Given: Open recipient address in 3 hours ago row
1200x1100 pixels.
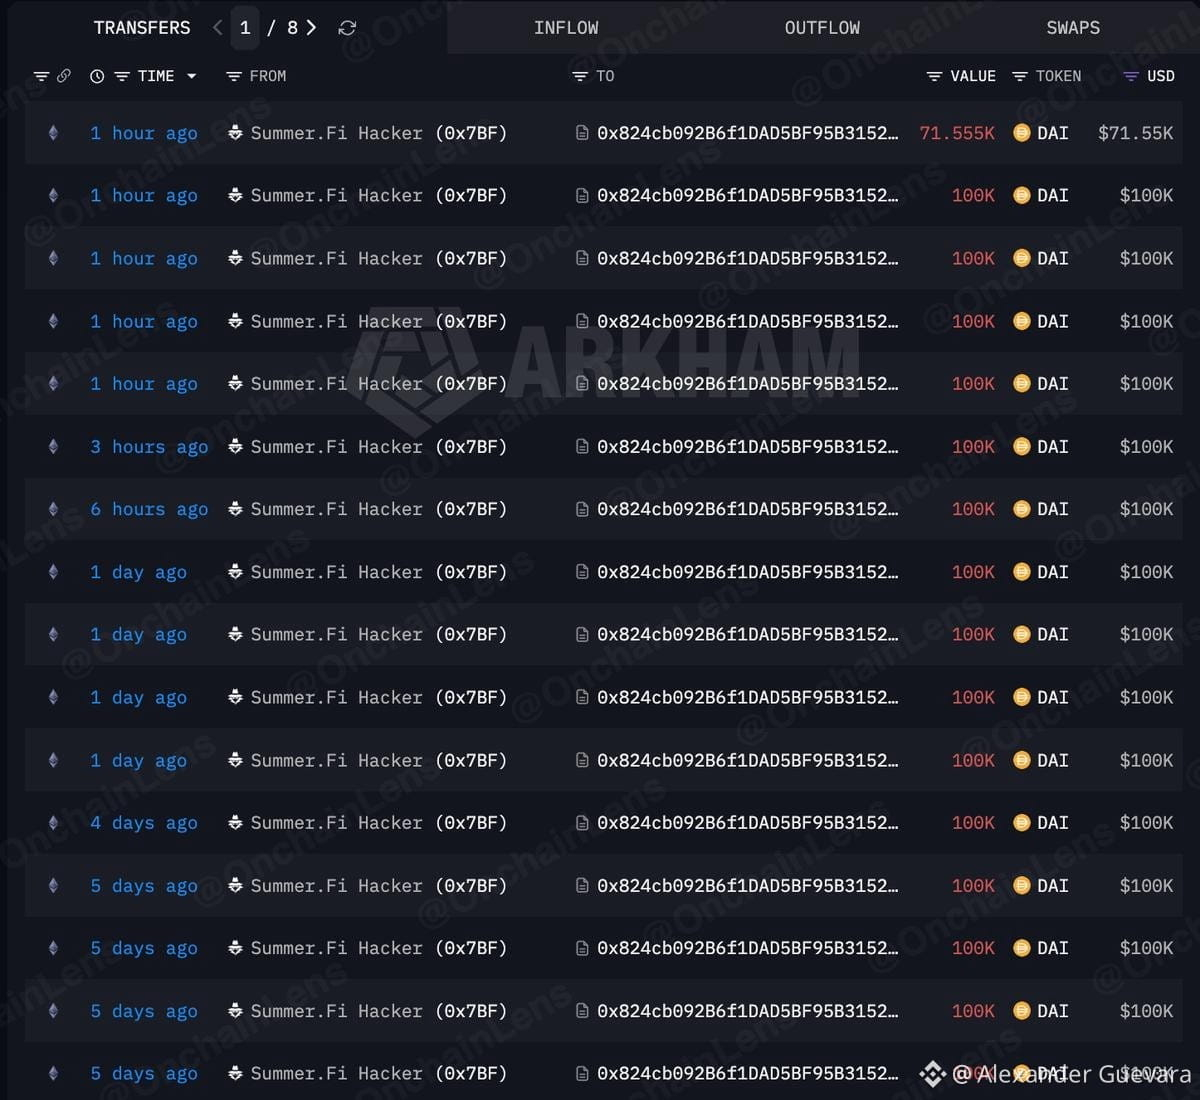Looking at the screenshot, I should pyautogui.click(x=748, y=446).
